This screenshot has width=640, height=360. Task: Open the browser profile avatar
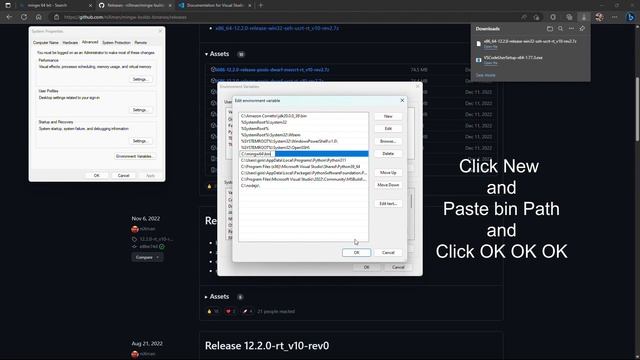(599, 17)
